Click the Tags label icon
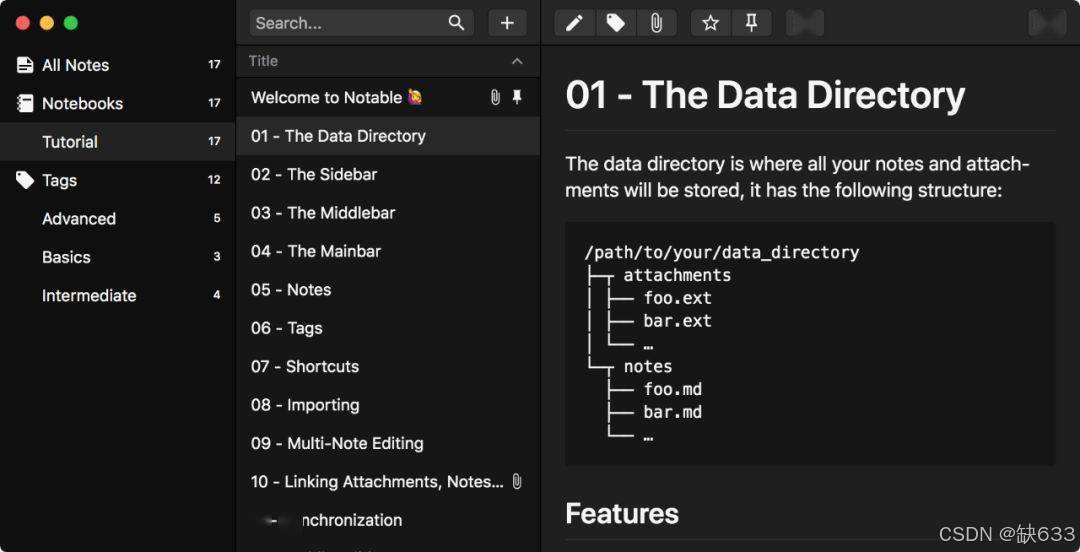The height and width of the screenshot is (552, 1080). [x=25, y=181]
